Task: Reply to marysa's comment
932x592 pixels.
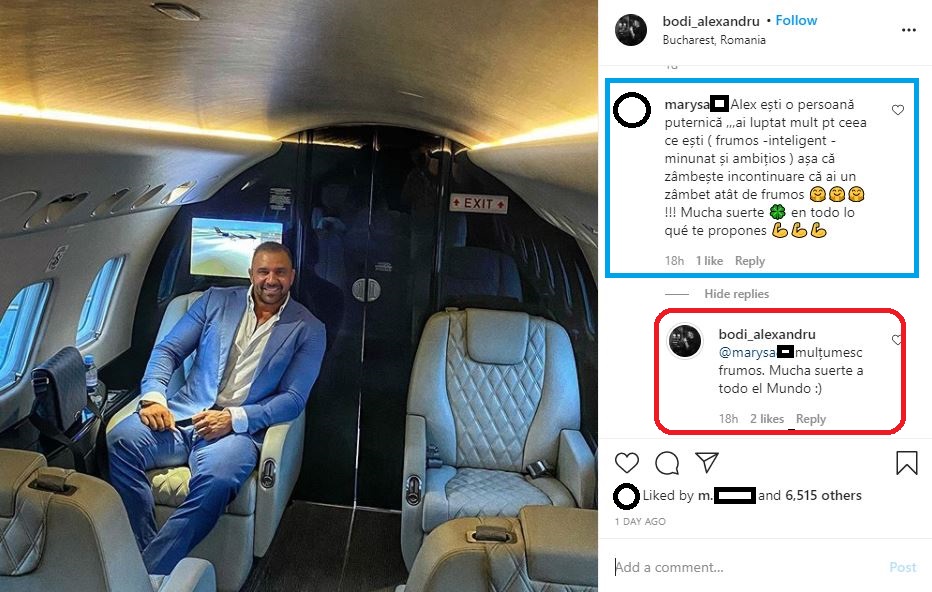Action: [x=749, y=261]
